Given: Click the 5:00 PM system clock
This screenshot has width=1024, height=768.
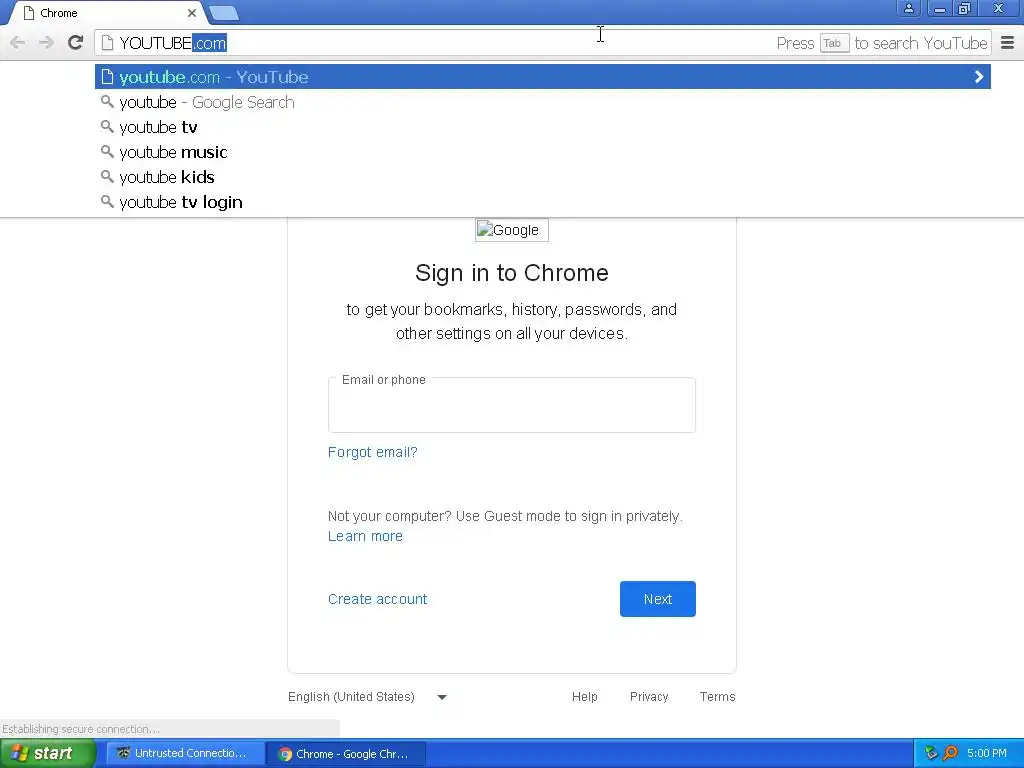Looking at the screenshot, I should 986,754.
